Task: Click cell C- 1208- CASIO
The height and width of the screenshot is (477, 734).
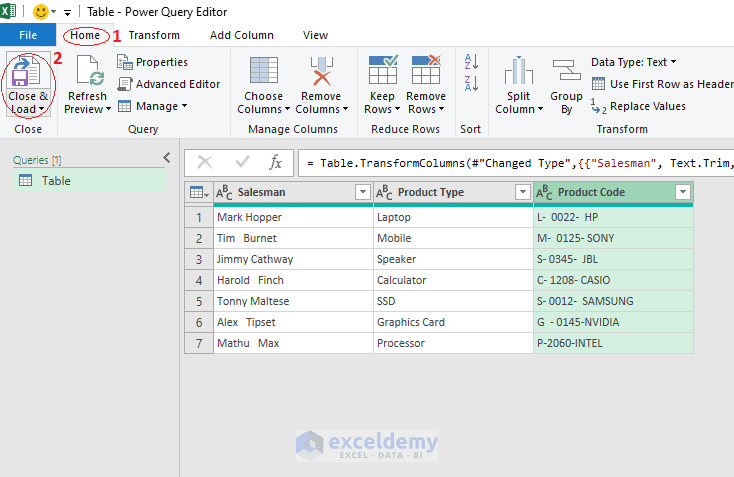Action: click(614, 280)
